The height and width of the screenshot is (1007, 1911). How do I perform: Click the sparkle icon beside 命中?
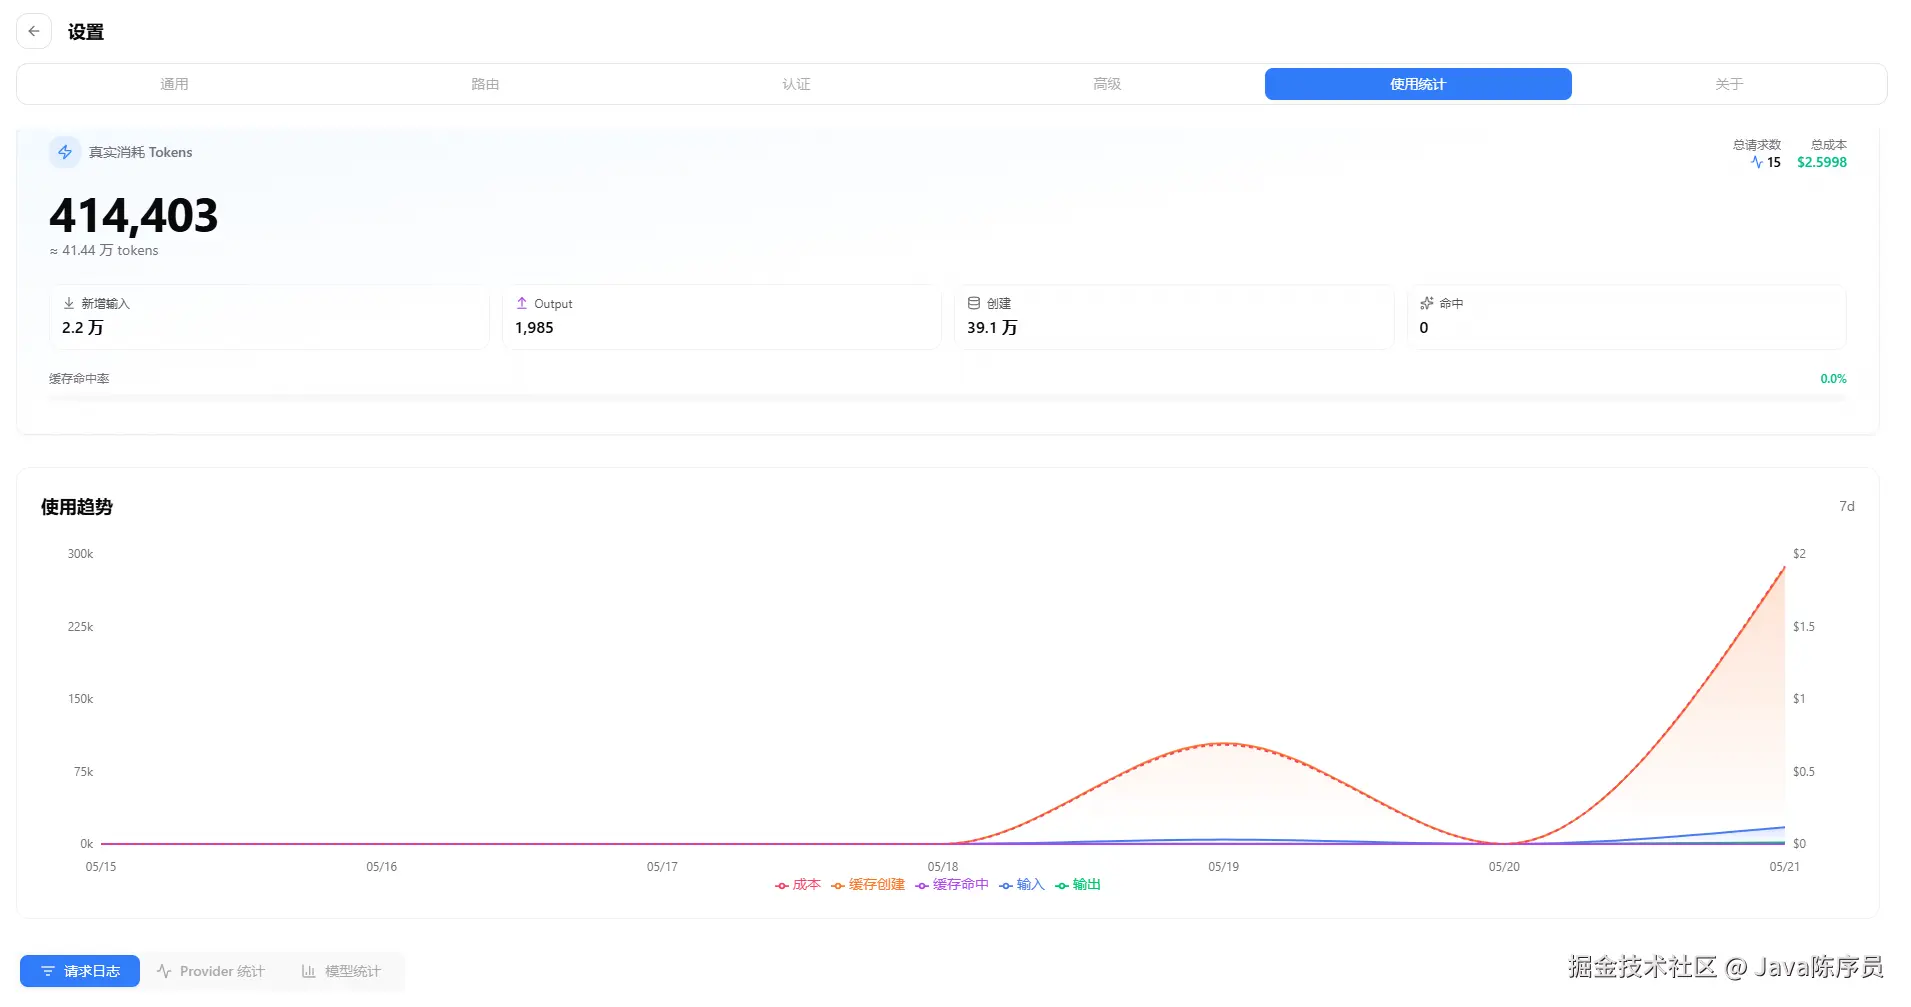coord(1427,303)
